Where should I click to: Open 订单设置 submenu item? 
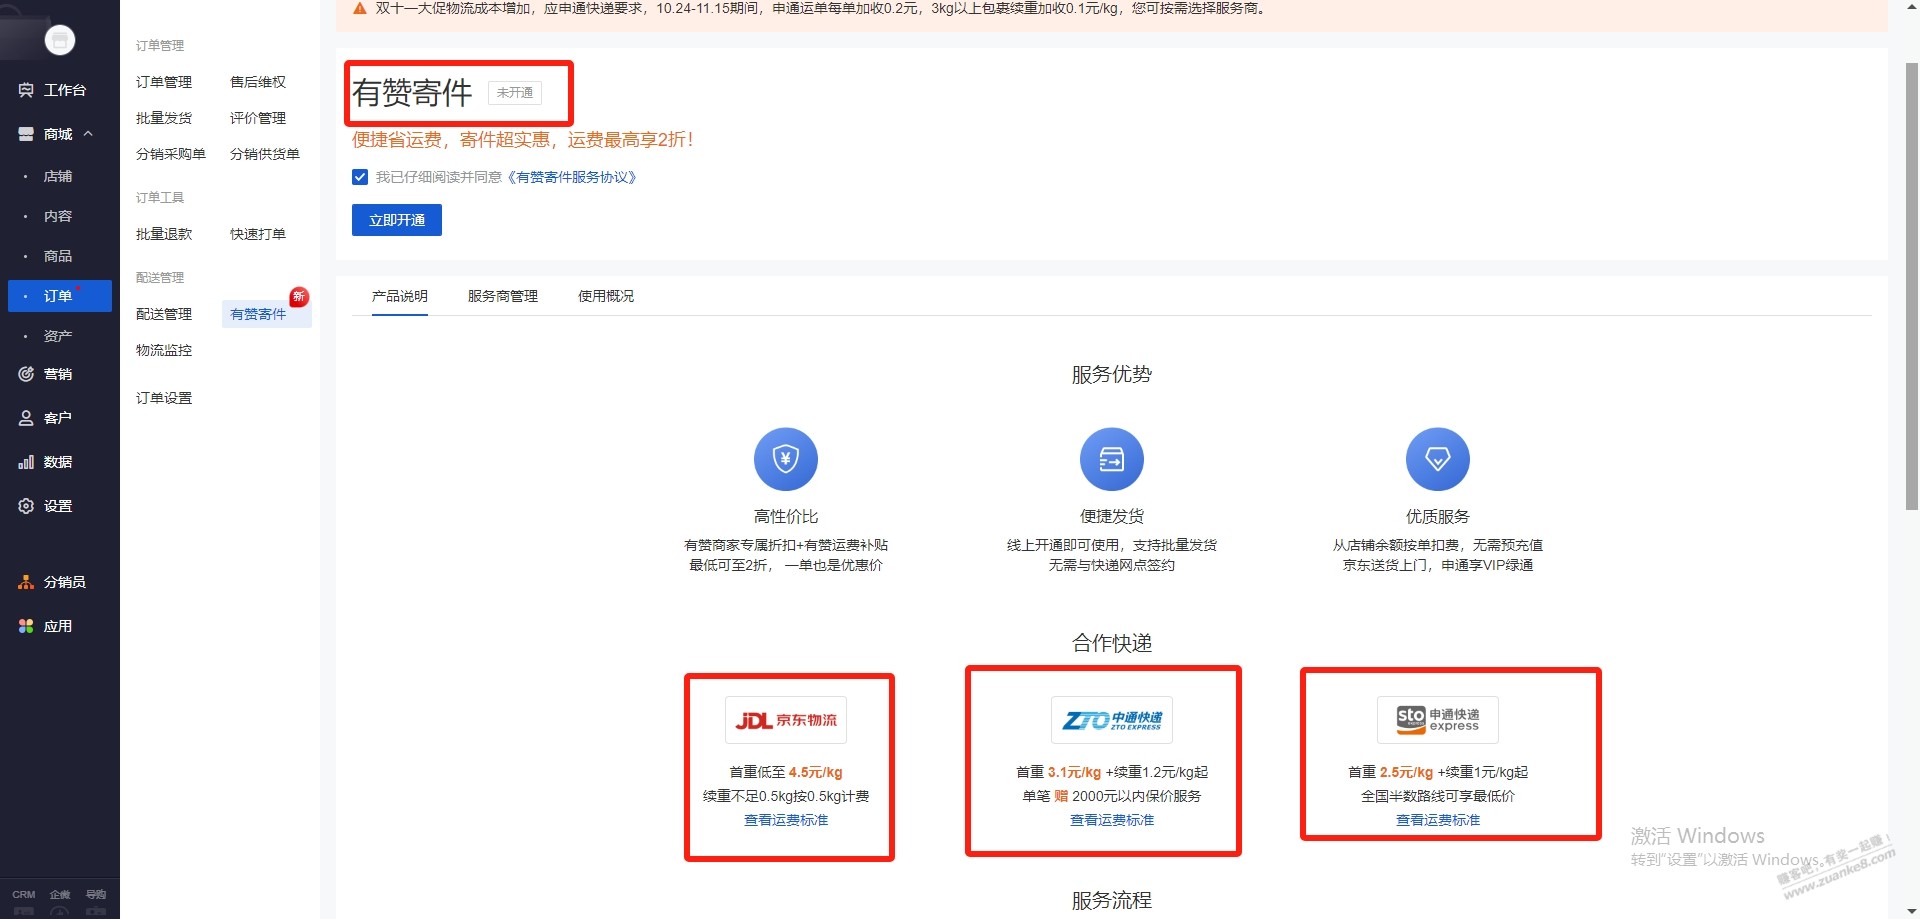click(x=164, y=398)
